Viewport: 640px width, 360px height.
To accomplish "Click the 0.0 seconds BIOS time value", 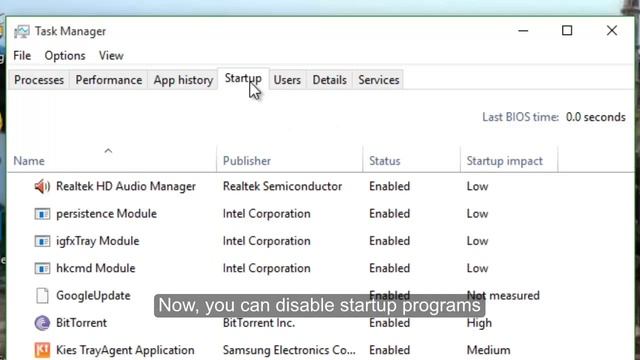I will [x=596, y=117].
